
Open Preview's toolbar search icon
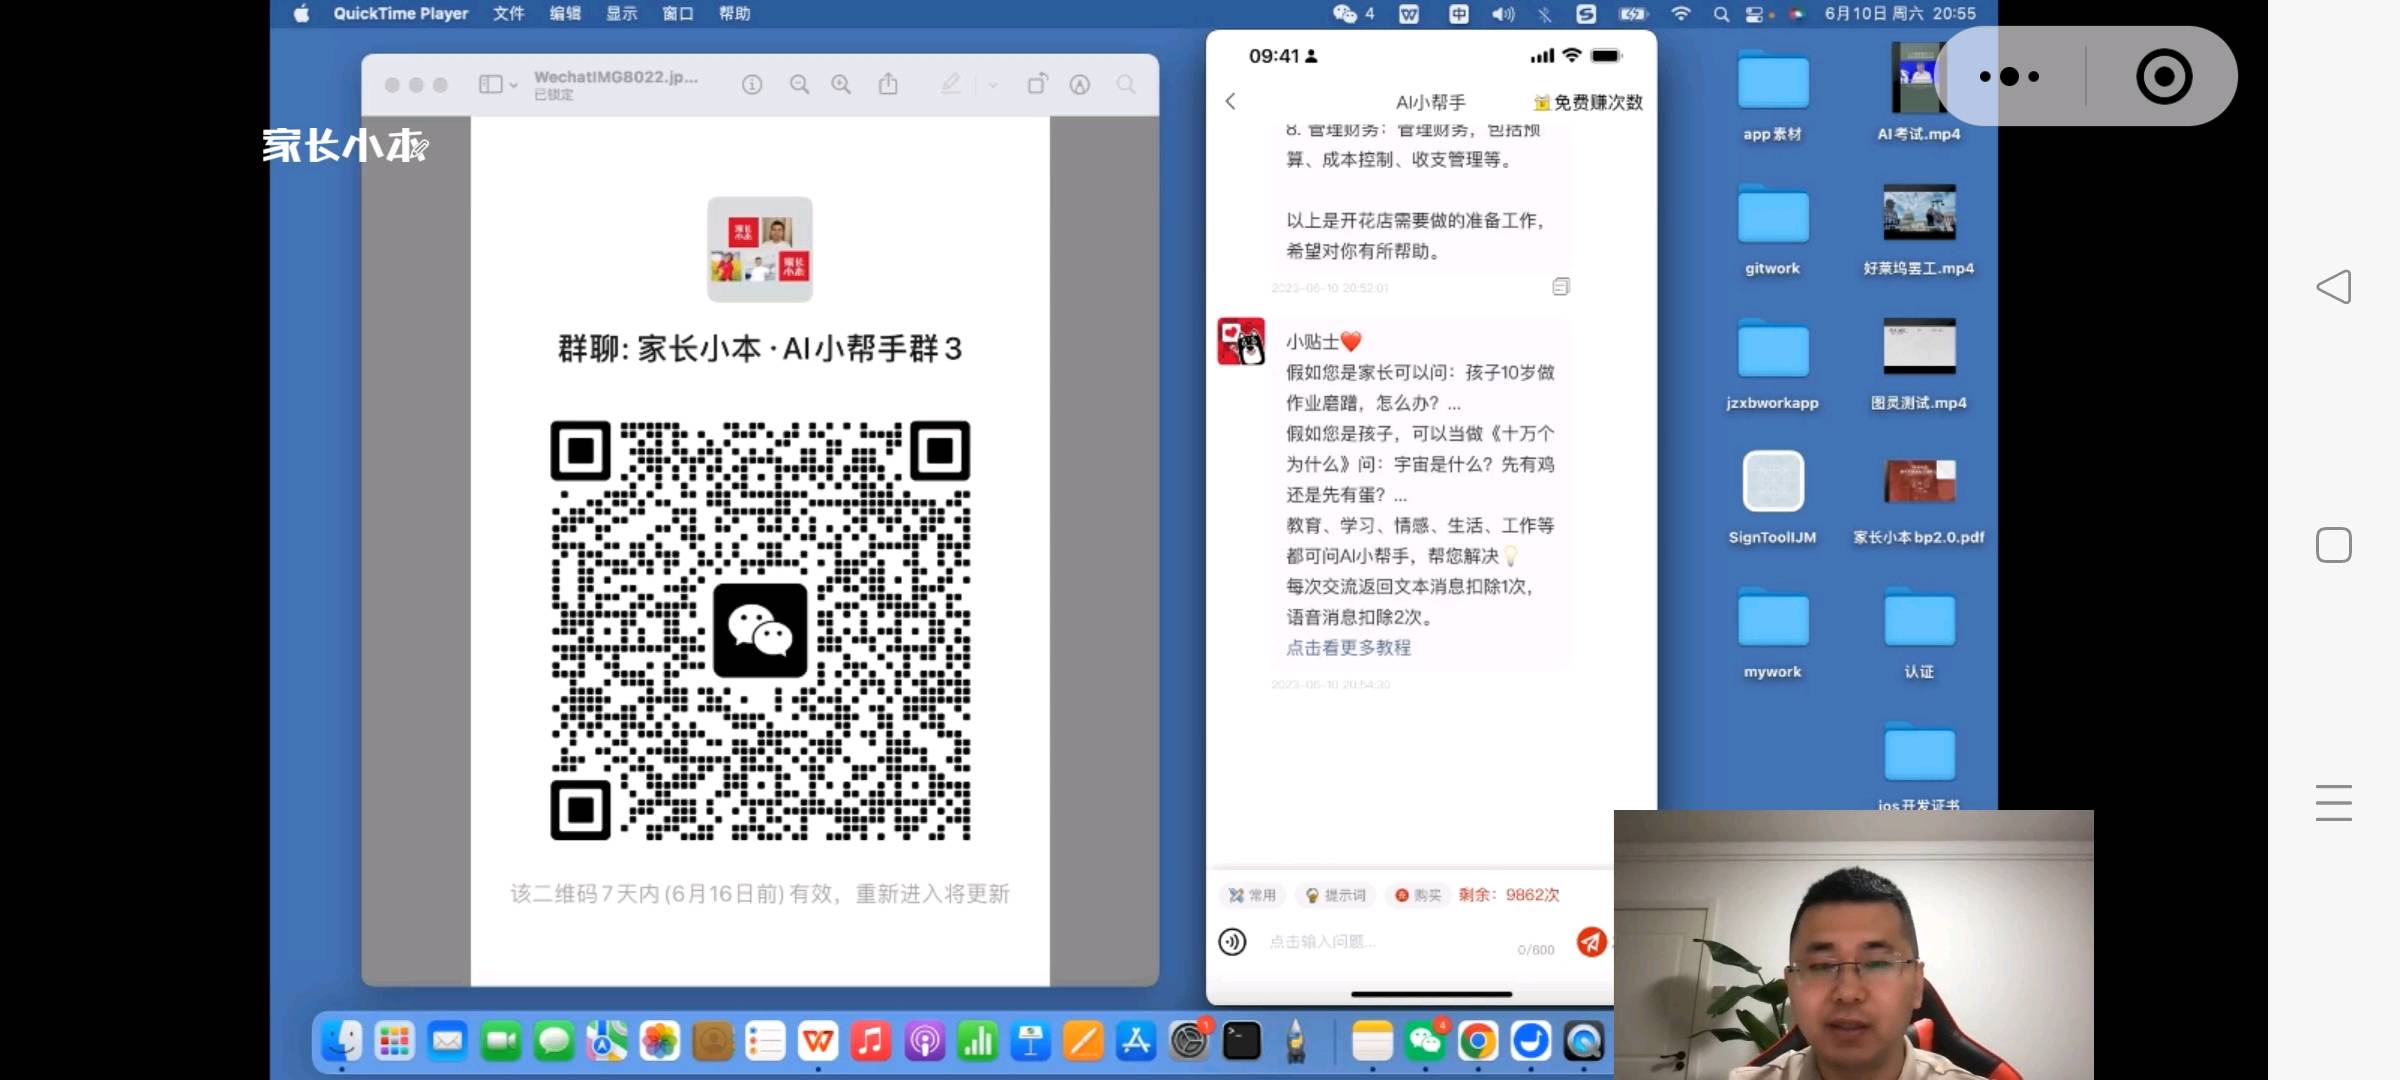point(1126,85)
